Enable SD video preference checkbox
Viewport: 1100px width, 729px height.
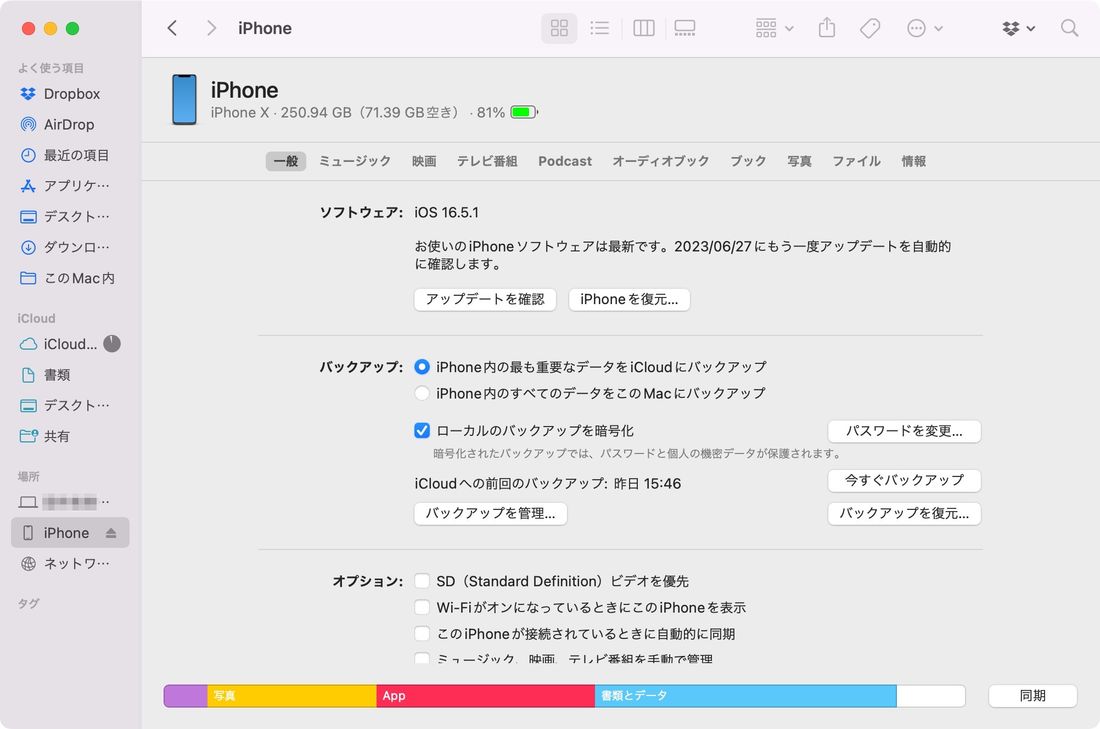pos(422,581)
